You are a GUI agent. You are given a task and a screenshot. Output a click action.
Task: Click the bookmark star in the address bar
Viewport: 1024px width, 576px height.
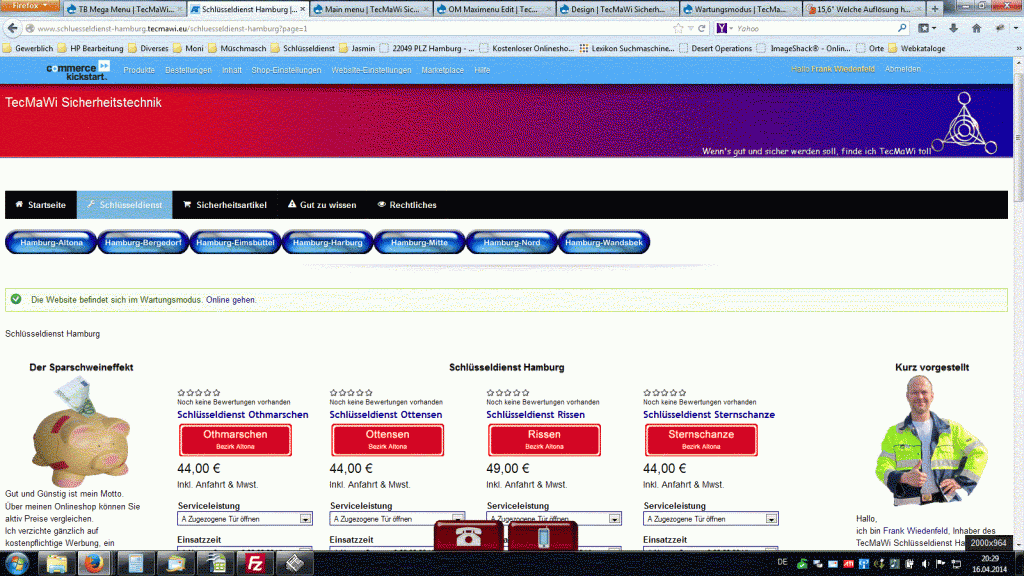click(x=678, y=28)
